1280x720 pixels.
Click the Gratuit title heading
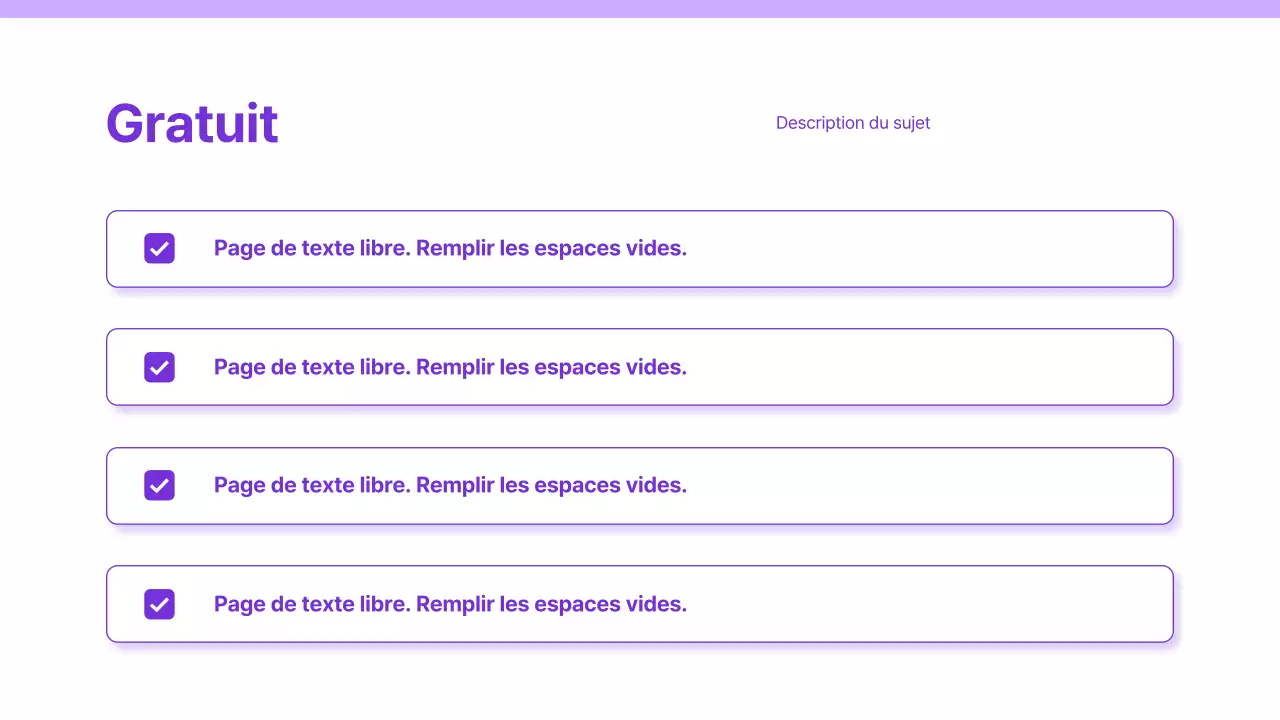(192, 123)
